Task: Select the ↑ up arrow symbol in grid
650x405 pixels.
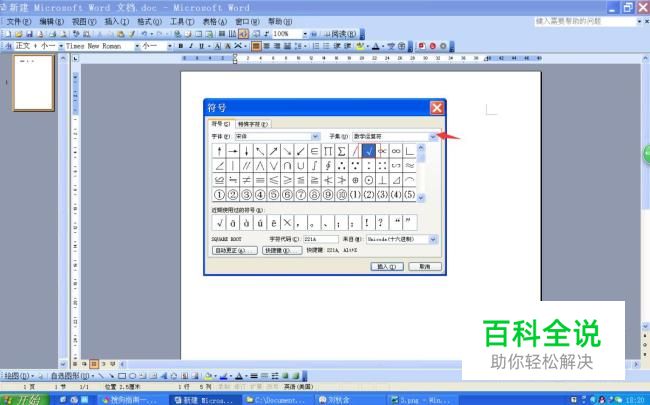Action: [219, 151]
